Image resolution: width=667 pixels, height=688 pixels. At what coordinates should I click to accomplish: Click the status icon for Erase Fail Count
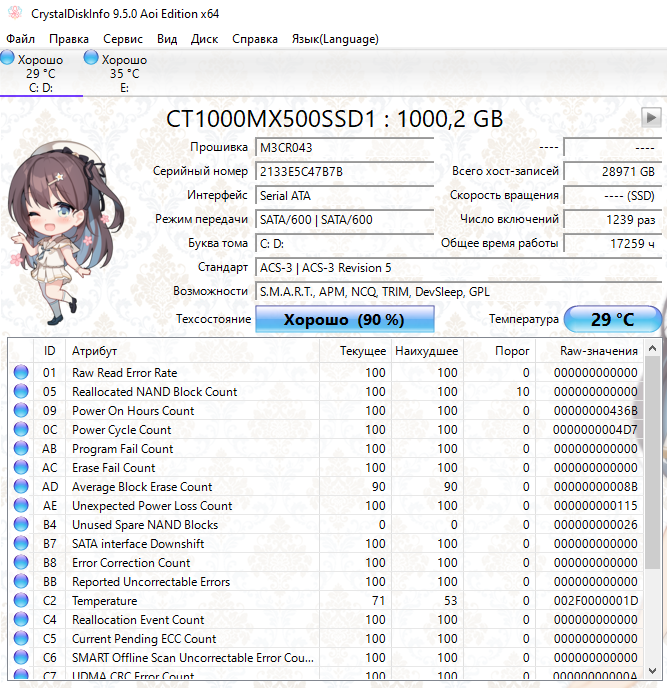tap(21, 468)
